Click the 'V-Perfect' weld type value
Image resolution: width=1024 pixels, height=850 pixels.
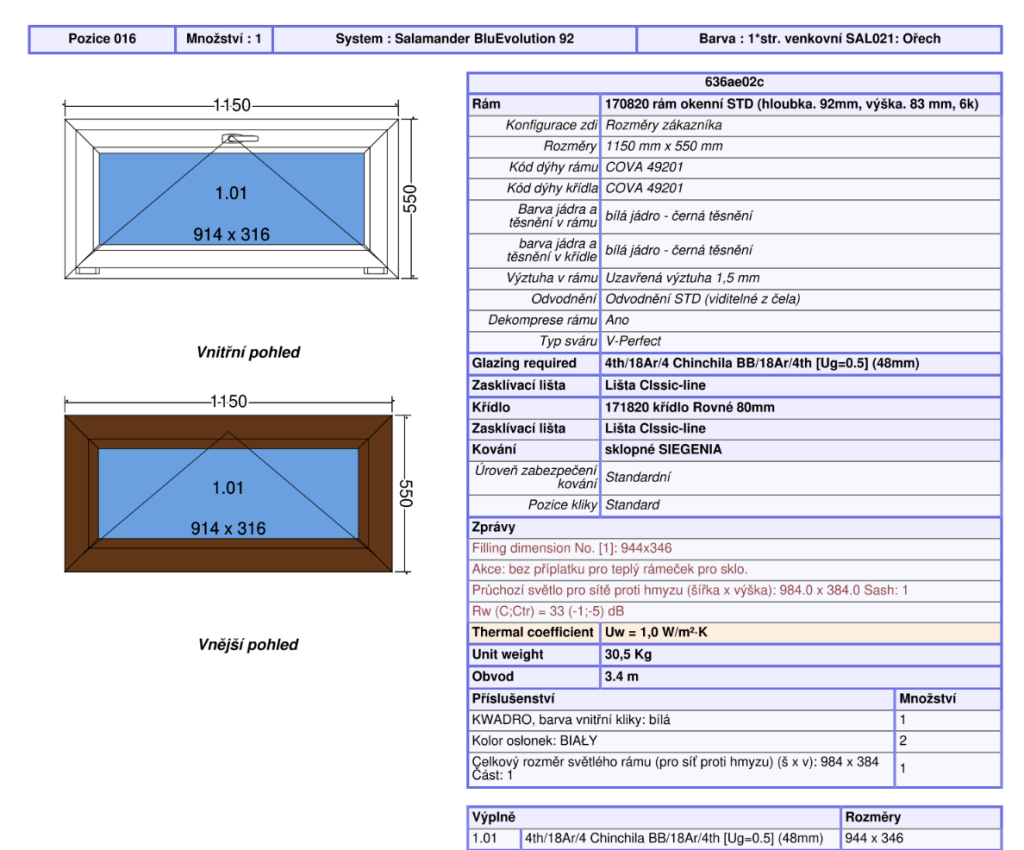click(x=633, y=341)
